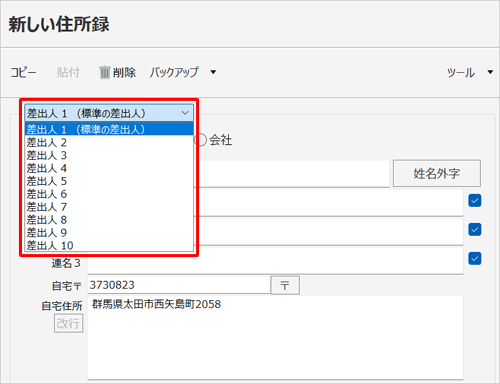Viewport: 500px width, 384px height.
Task: Select 差出人 9 entry
Action: tap(109, 233)
